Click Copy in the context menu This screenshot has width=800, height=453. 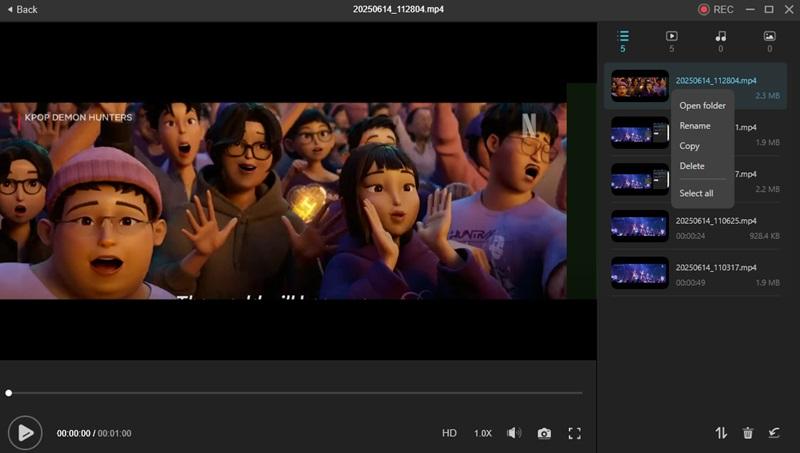pyautogui.click(x=690, y=146)
